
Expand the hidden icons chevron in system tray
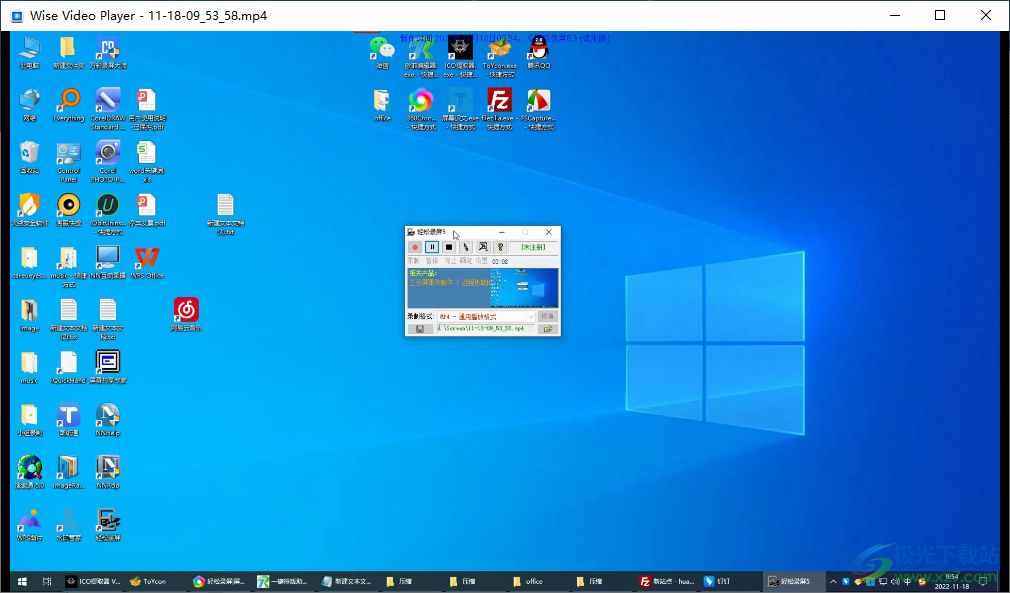tap(833, 580)
